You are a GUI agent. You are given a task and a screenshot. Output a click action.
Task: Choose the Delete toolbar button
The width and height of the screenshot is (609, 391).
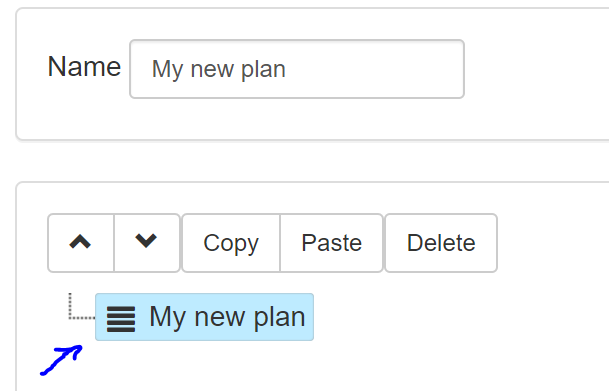pos(441,243)
